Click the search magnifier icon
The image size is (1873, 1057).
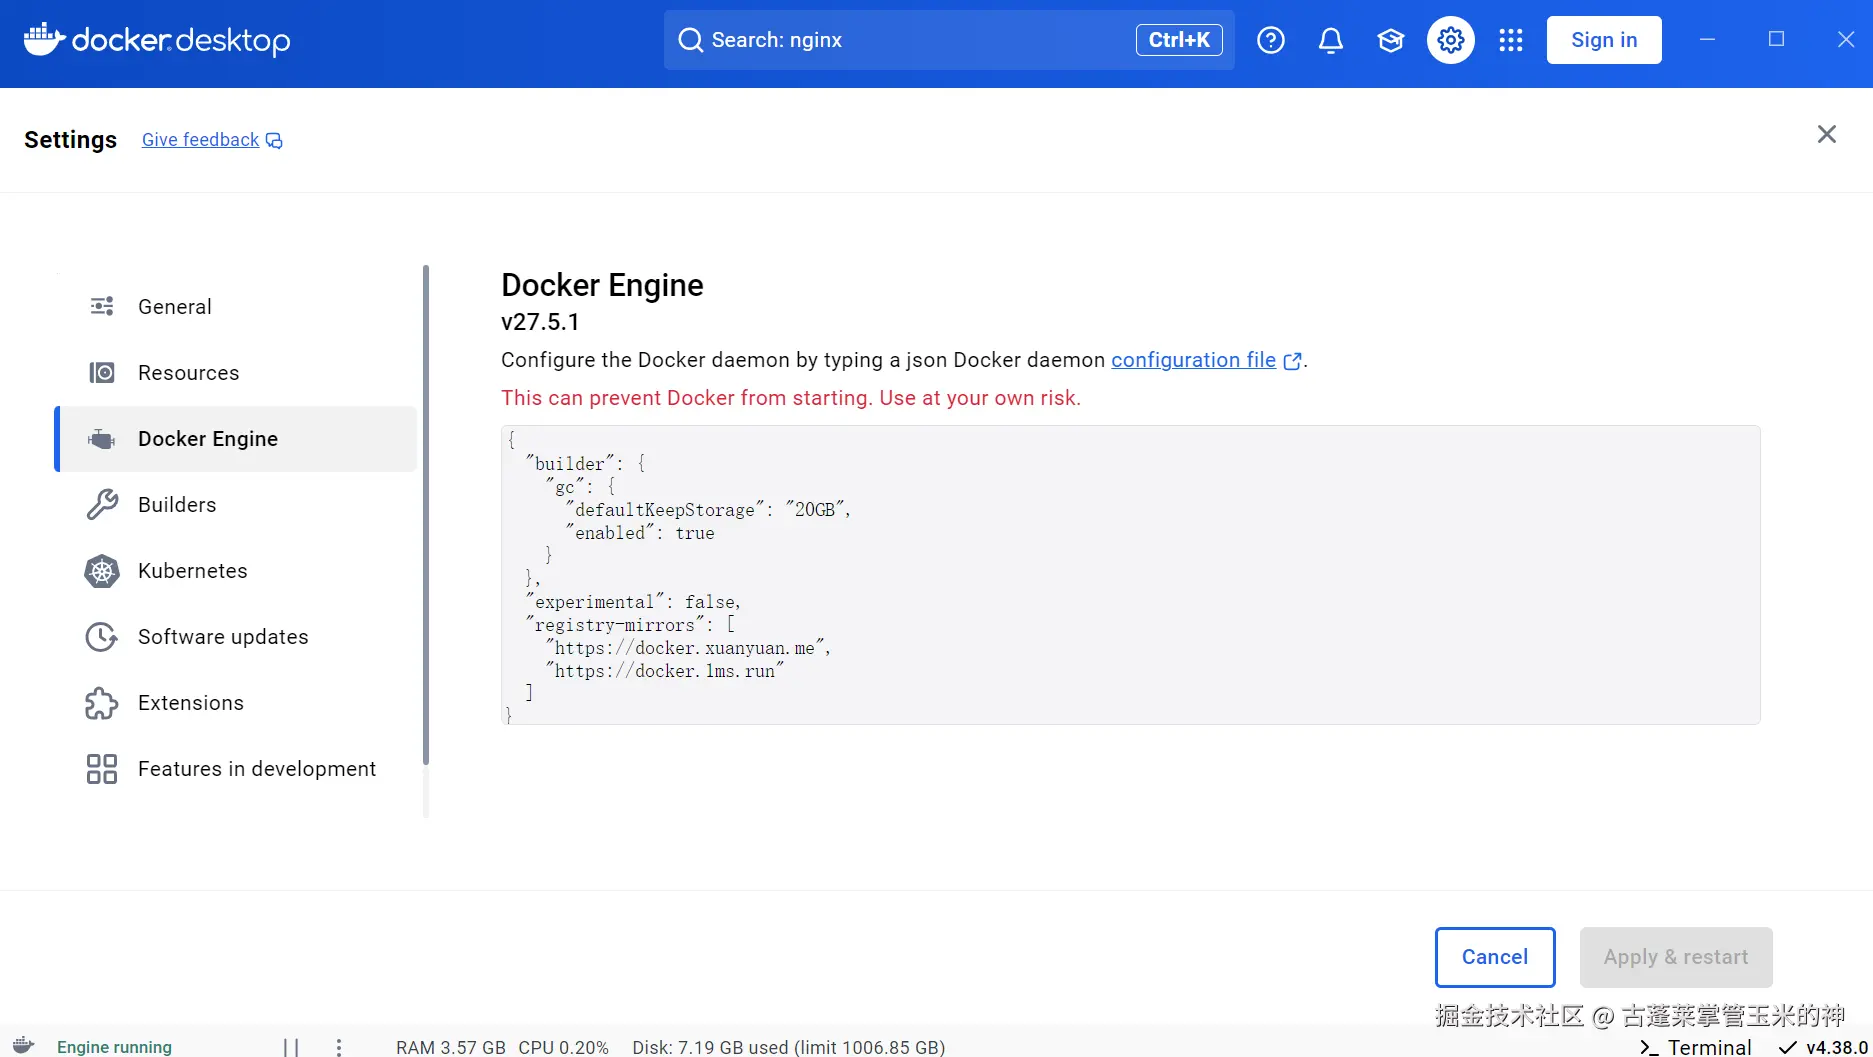coord(691,40)
